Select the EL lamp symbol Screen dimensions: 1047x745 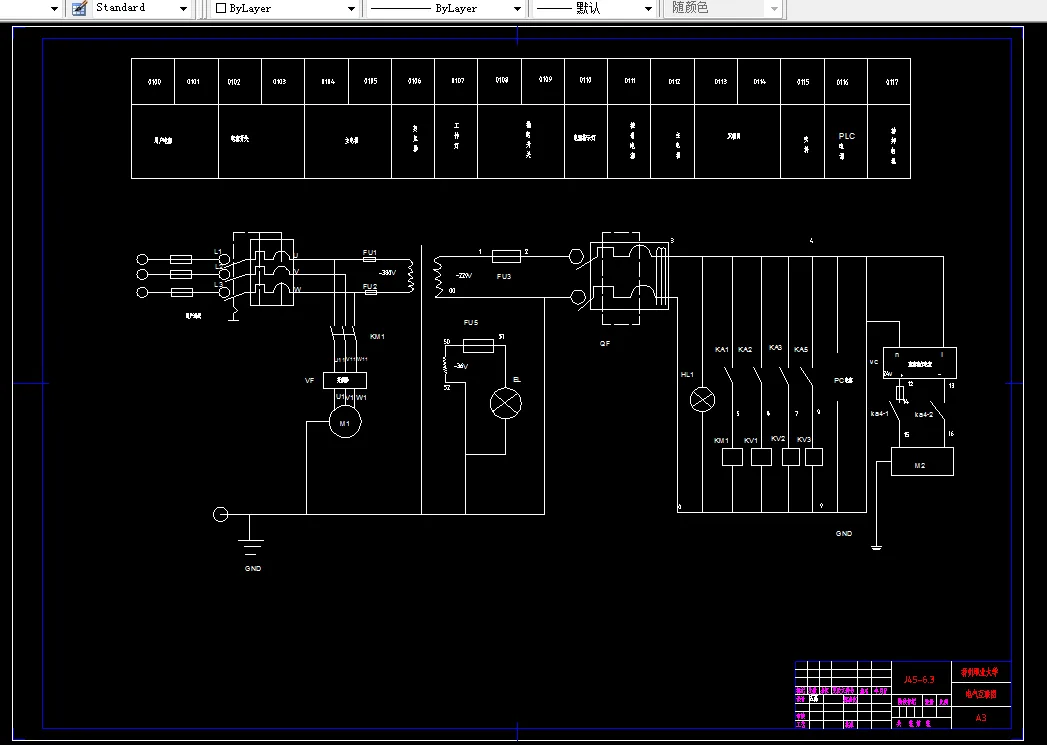[505, 403]
